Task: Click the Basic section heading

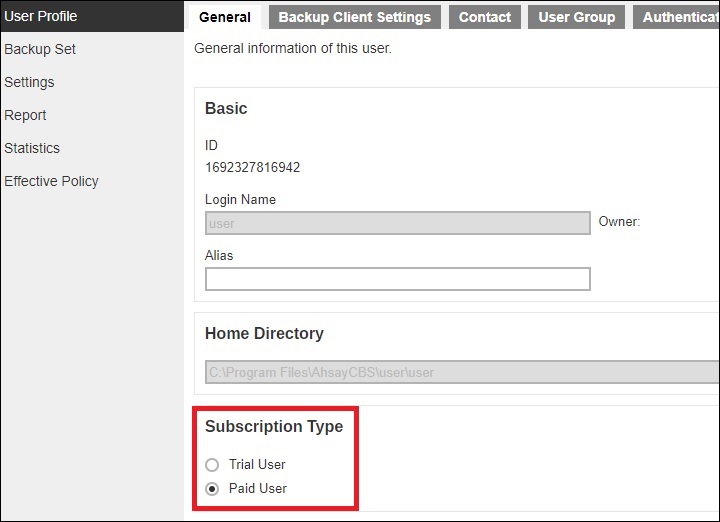Action: click(226, 108)
